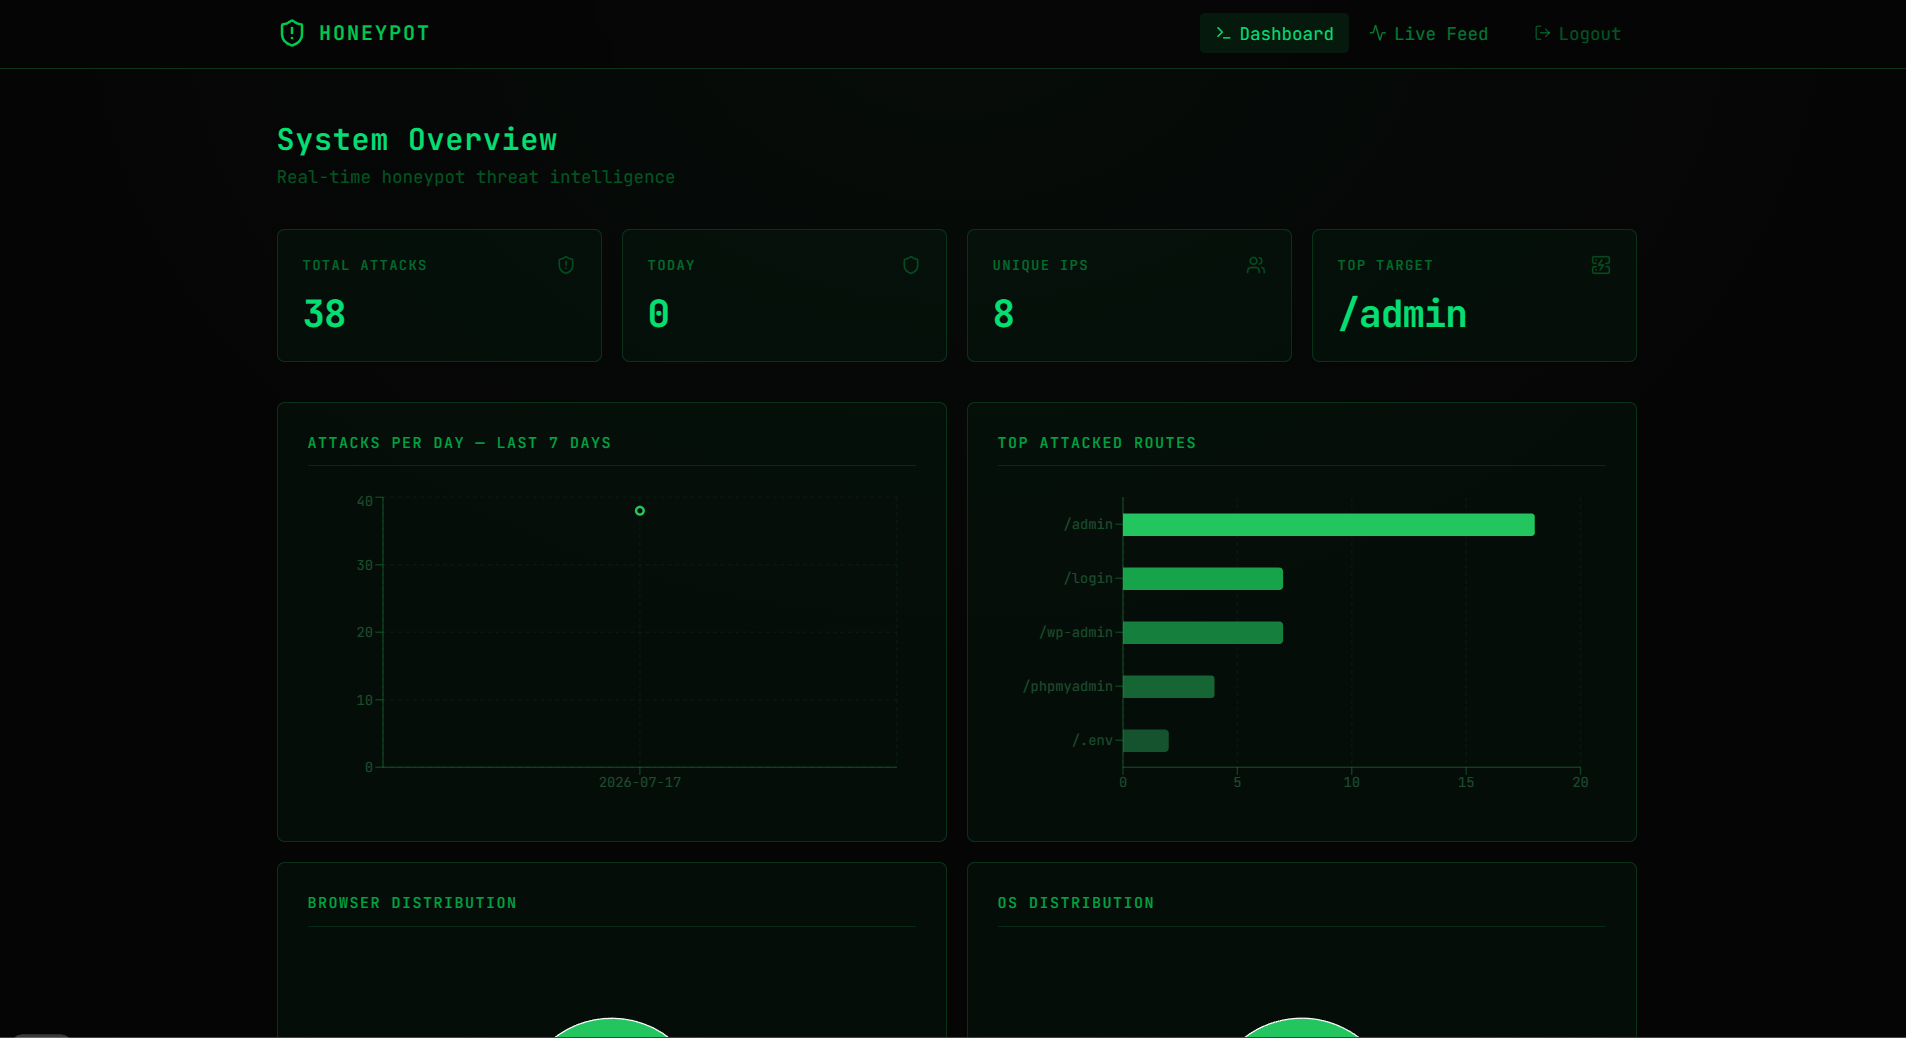
Task: Click the /admin bar in Top Attacked Routes
Action: pyautogui.click(x=1328, y=525)
